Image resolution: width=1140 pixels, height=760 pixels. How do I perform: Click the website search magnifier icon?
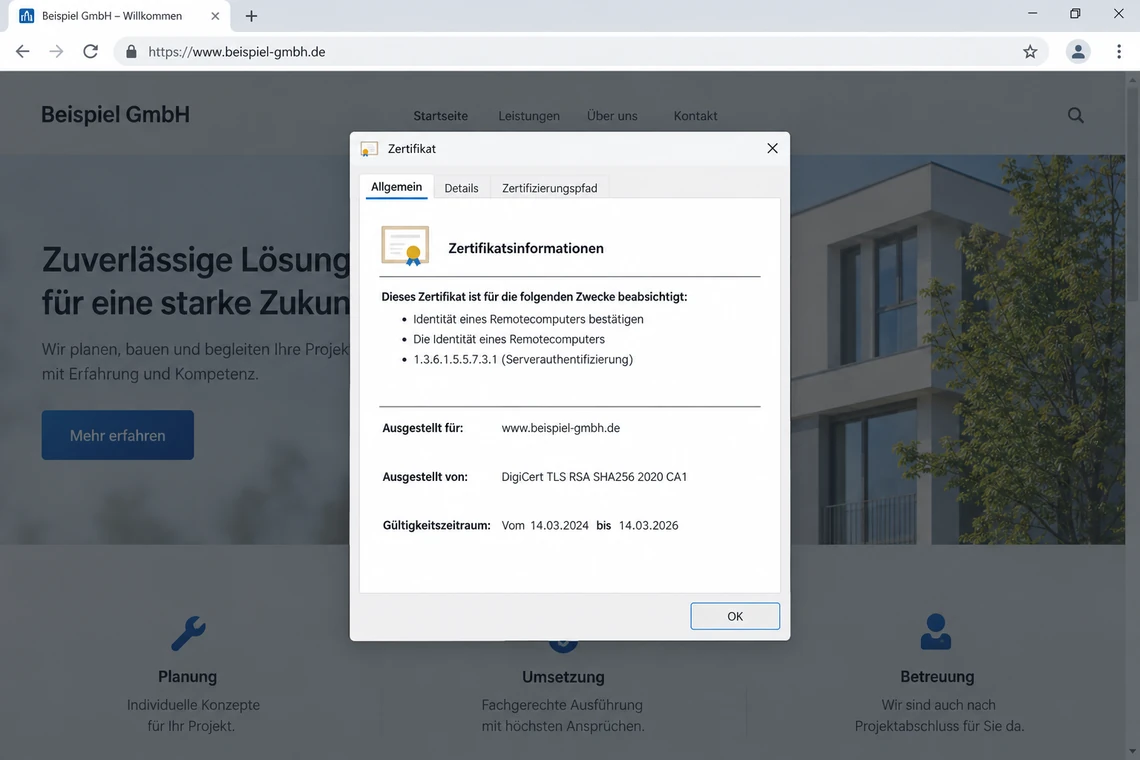[1075, 115]
